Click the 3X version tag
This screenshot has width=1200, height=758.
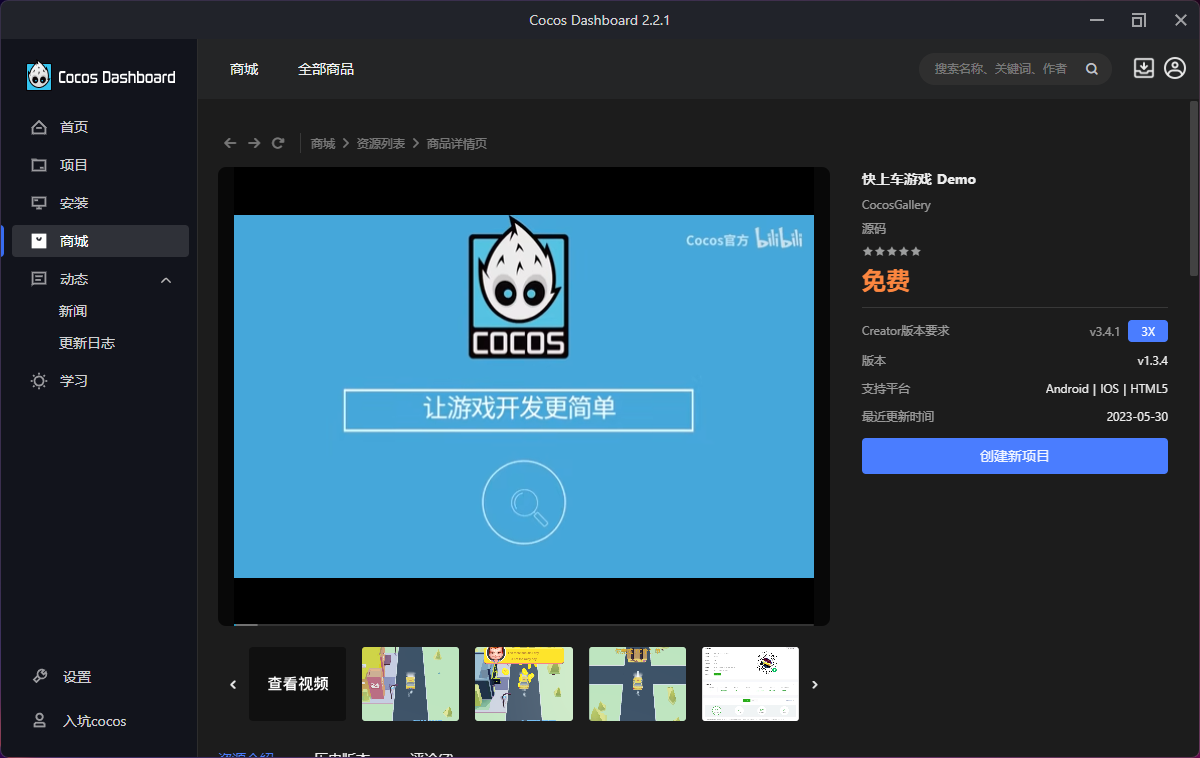pos(1148,331)
